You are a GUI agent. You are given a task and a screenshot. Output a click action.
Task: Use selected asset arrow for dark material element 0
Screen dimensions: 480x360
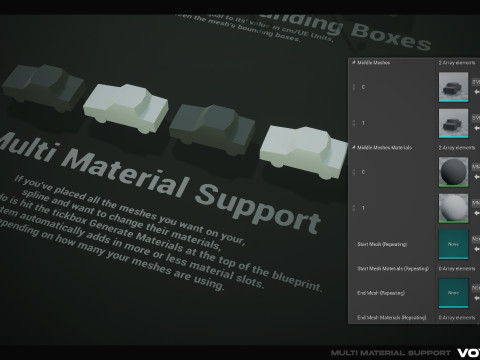pyautogui.click(x=477, y=177)
